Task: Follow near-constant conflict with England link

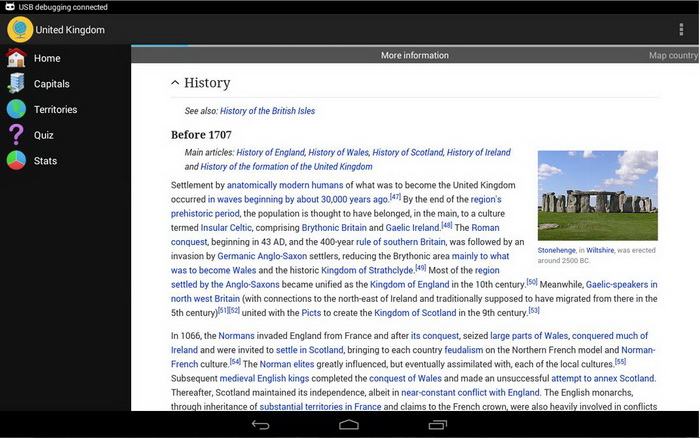Action: pos(471,392)
